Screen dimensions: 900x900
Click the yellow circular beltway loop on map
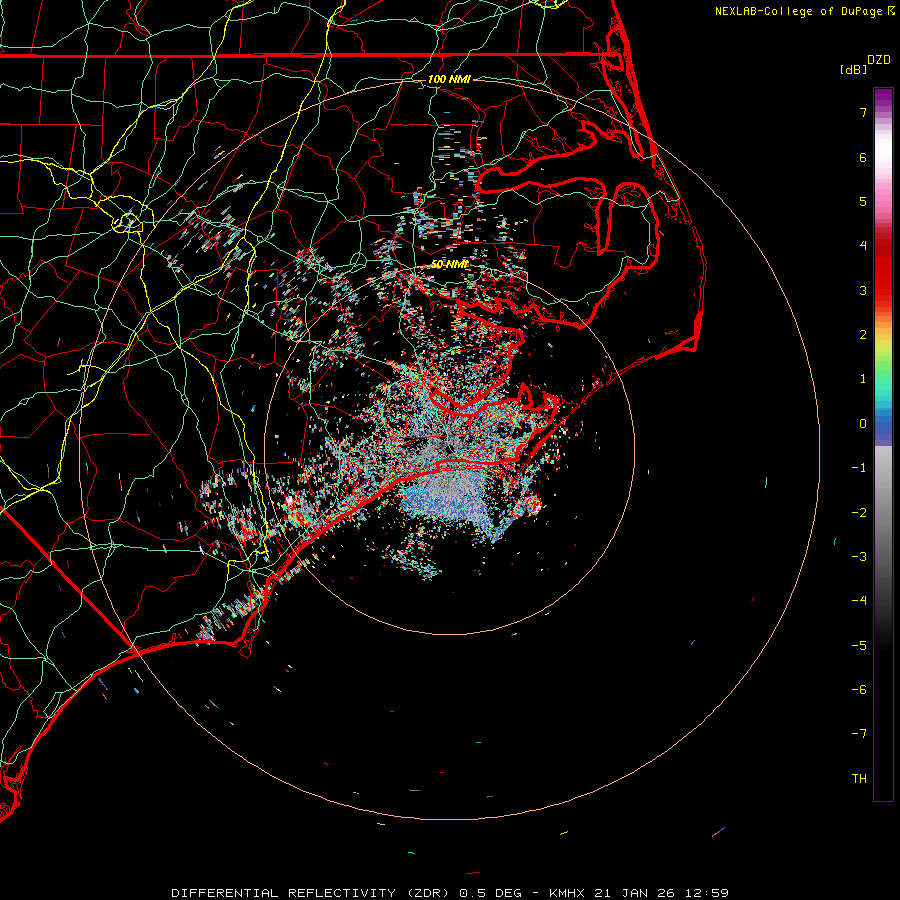(x=128, y=221)
